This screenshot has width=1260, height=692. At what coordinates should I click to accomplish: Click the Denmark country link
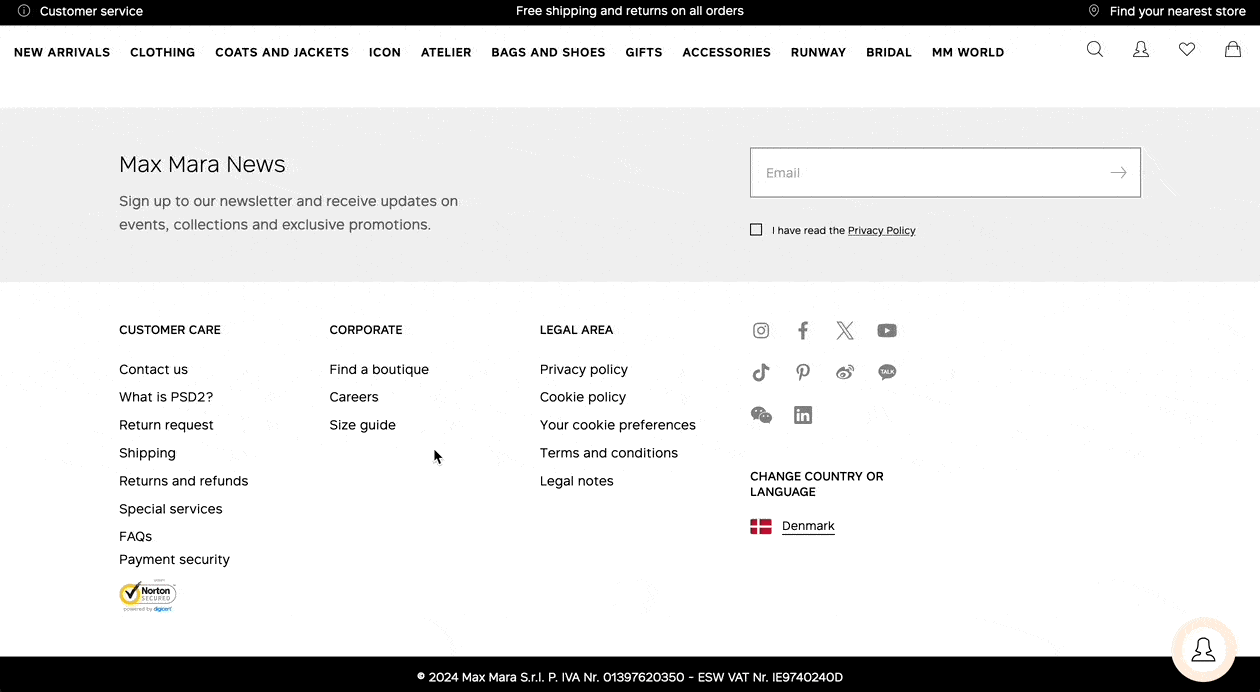[808, 525]
